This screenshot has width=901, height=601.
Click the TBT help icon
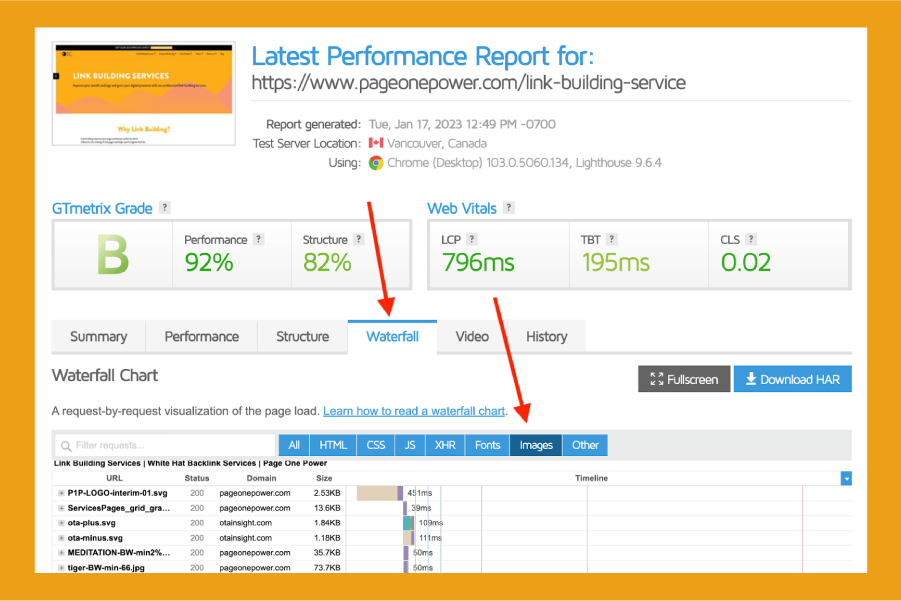[611, 239]
